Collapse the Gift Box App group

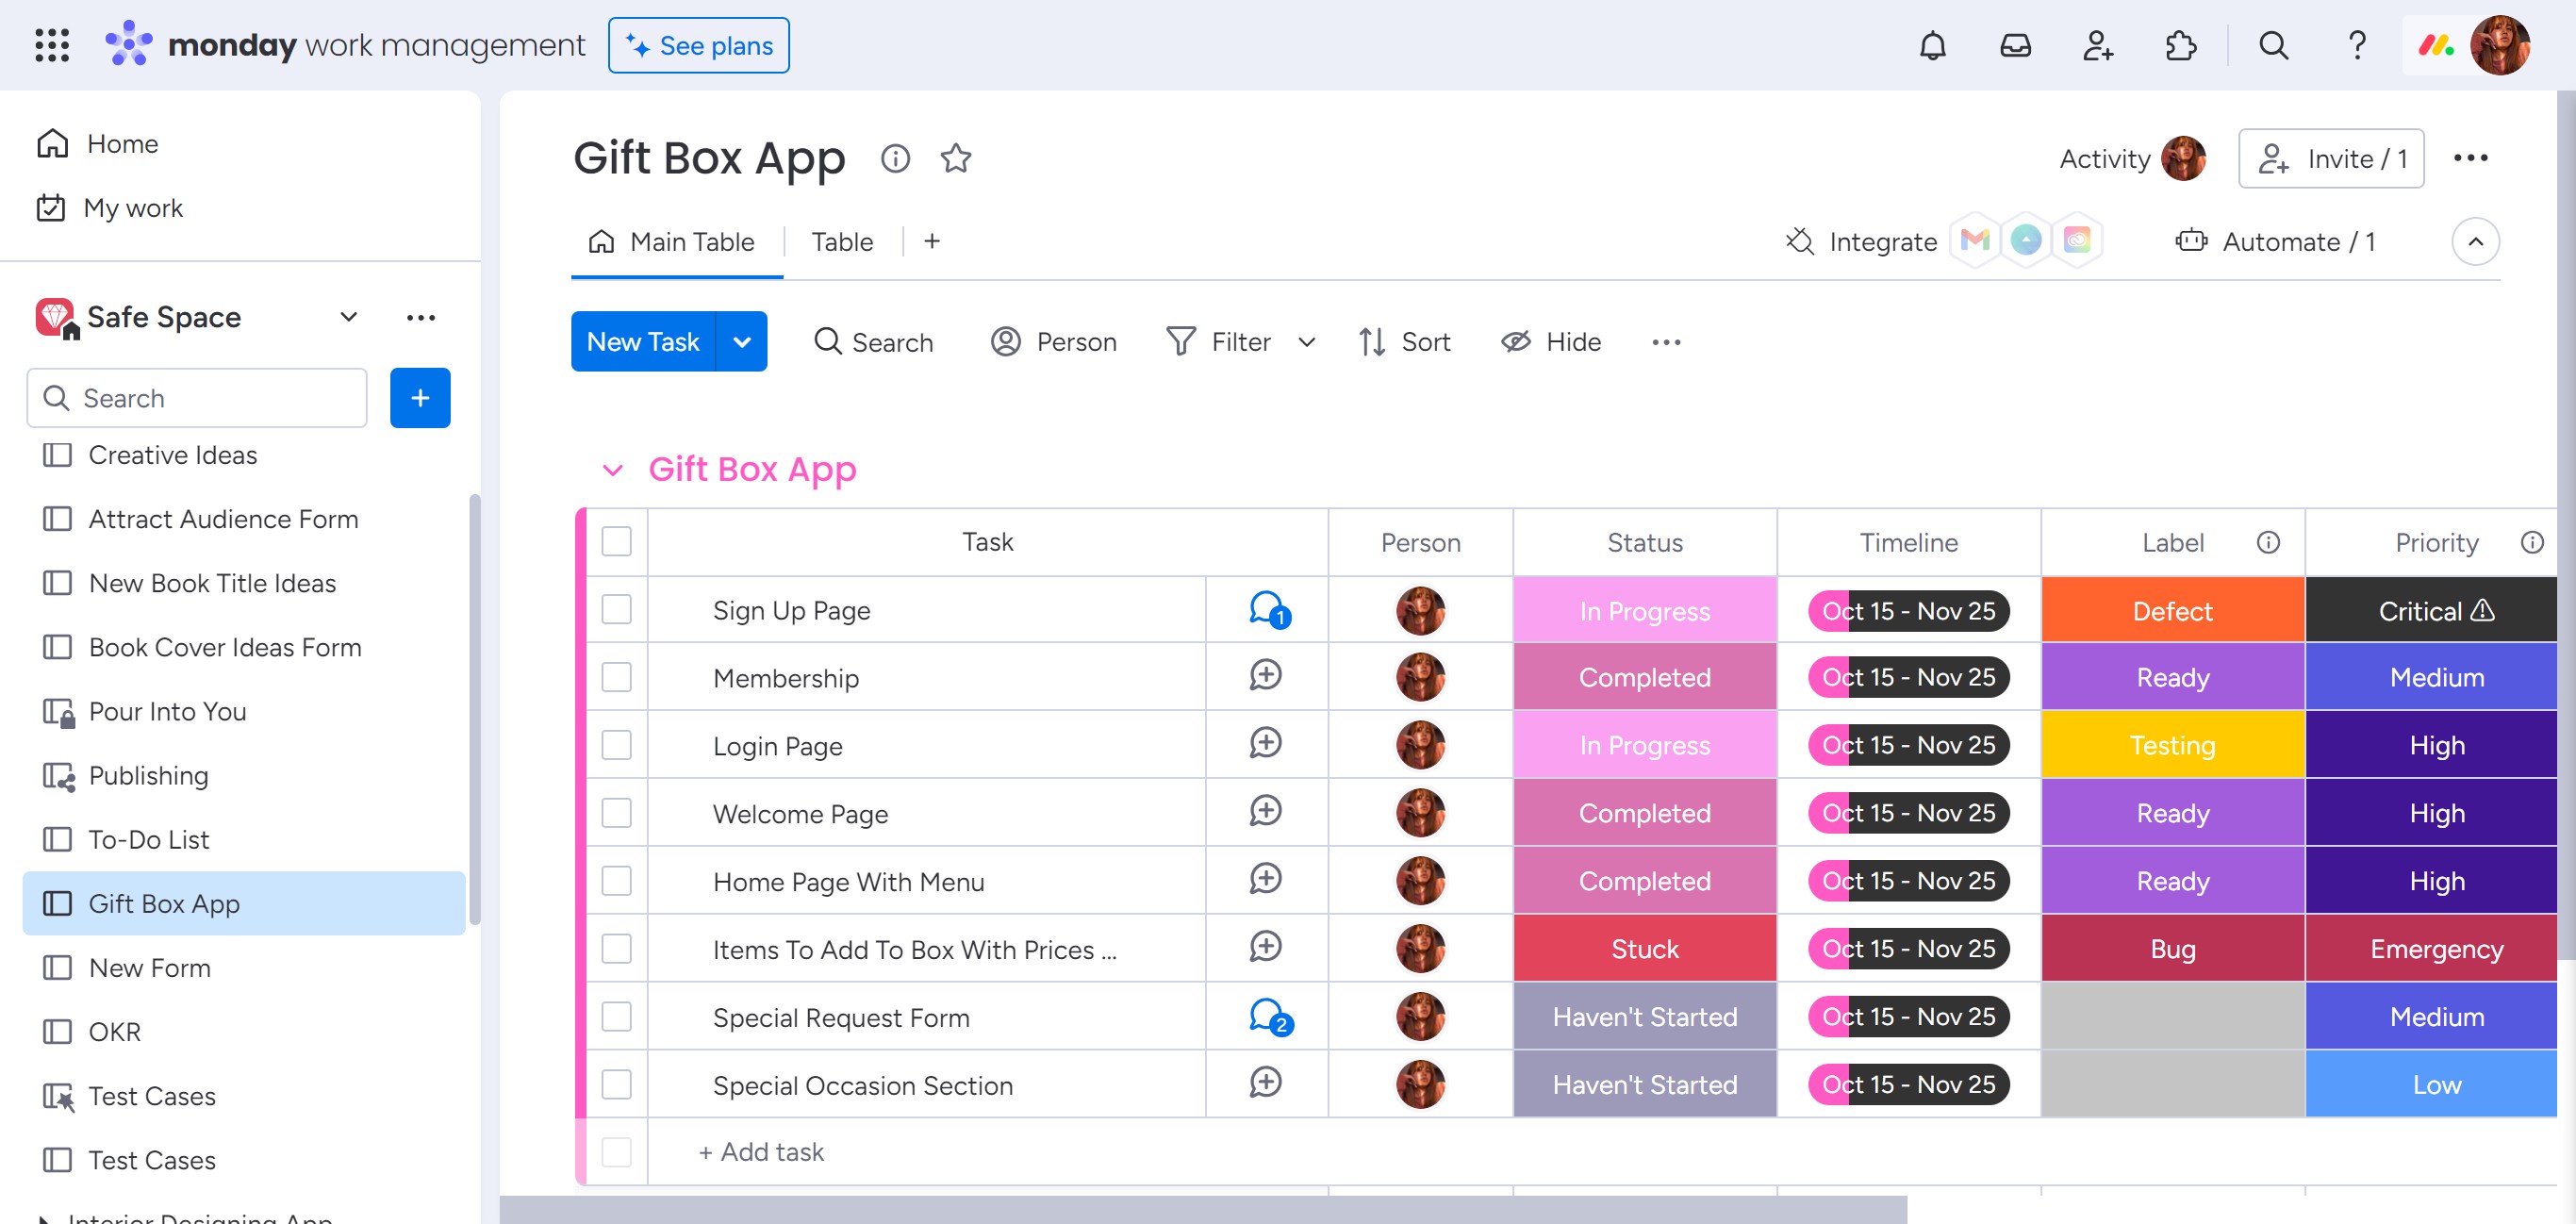pos(612,470)
